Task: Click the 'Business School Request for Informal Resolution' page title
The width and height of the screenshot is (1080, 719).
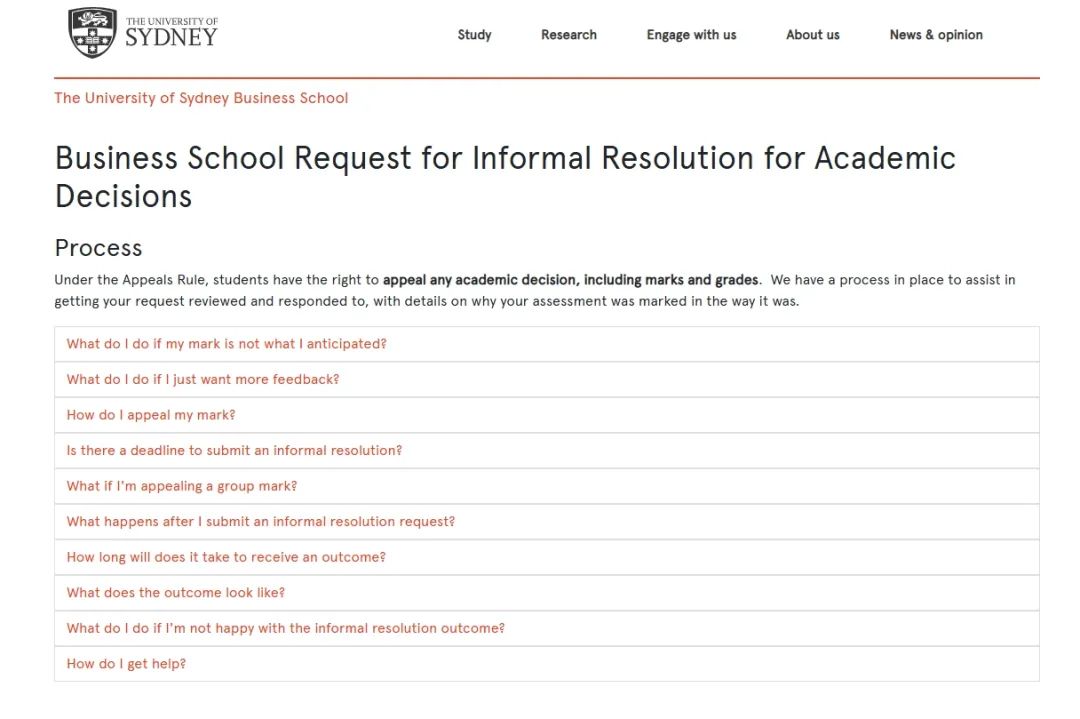Action: click(x=505, y=177)
